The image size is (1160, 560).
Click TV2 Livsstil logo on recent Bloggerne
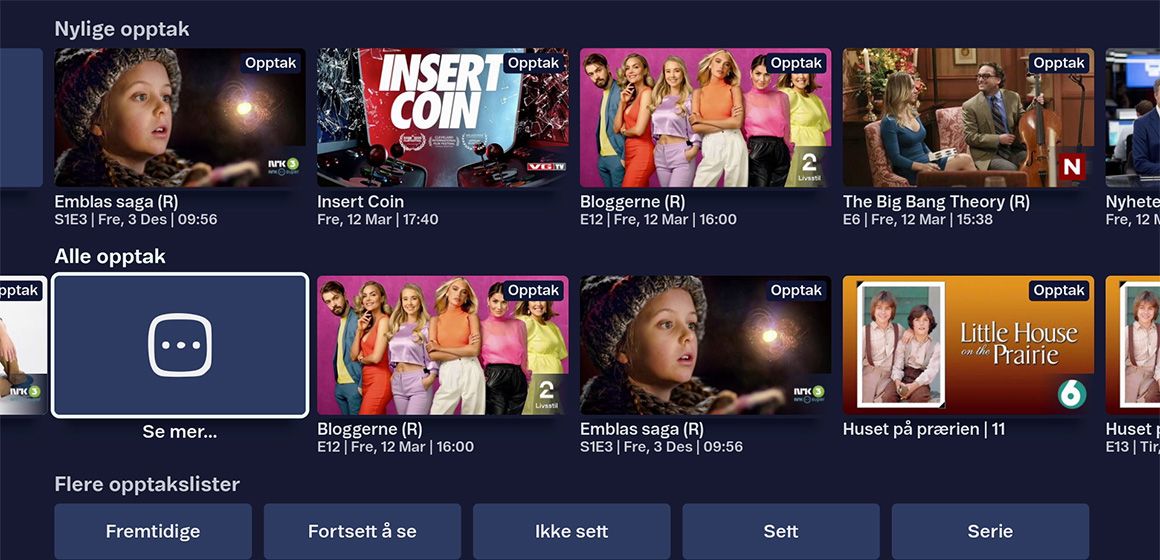click(809, 166)
